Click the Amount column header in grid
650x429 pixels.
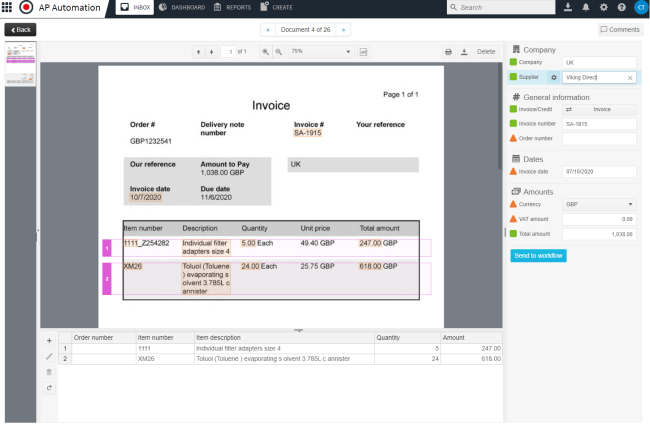471,338
